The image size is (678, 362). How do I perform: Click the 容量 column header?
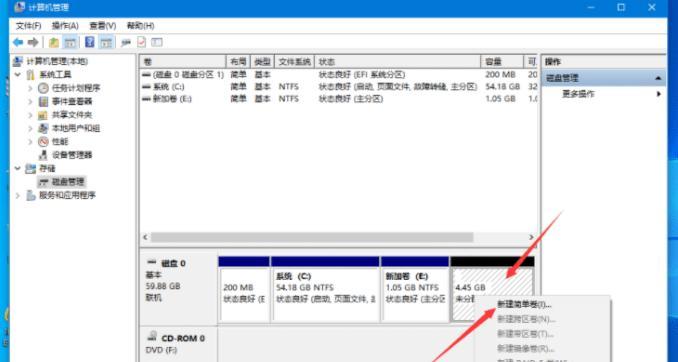(x=502, y=62)
